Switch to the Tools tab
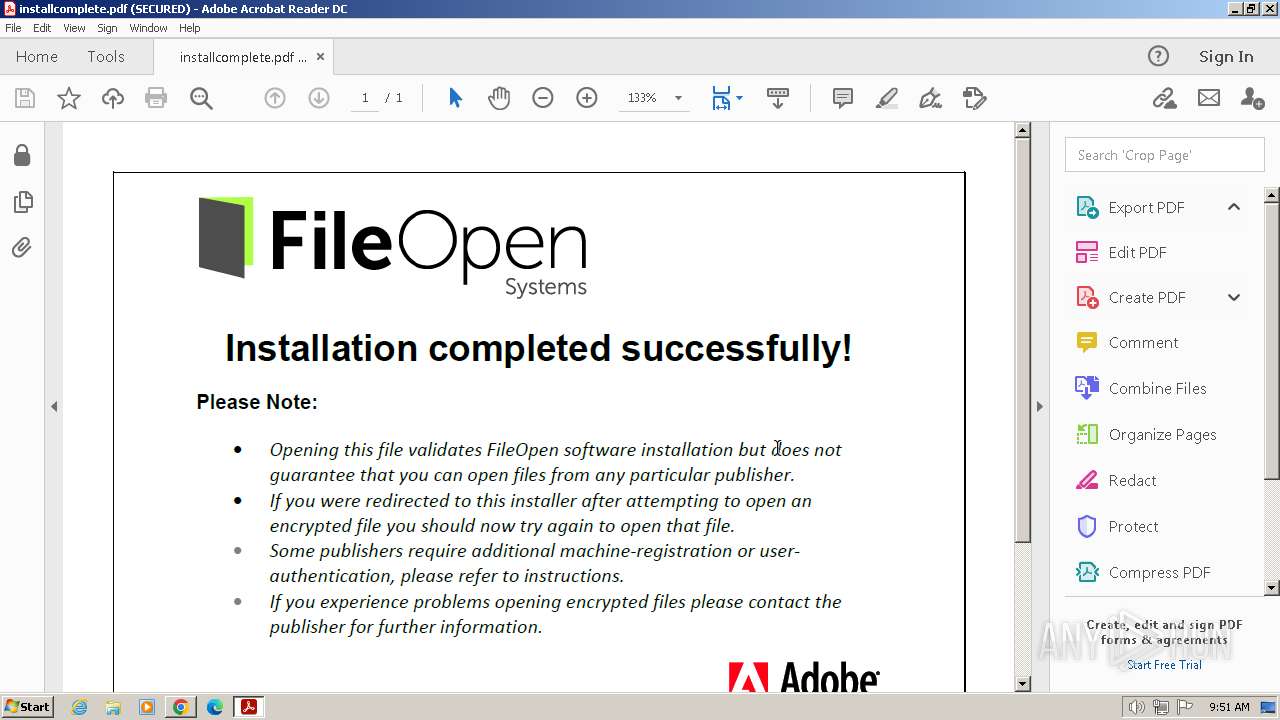Viewport: 1280px width, 720px height. tap(106, 56)
